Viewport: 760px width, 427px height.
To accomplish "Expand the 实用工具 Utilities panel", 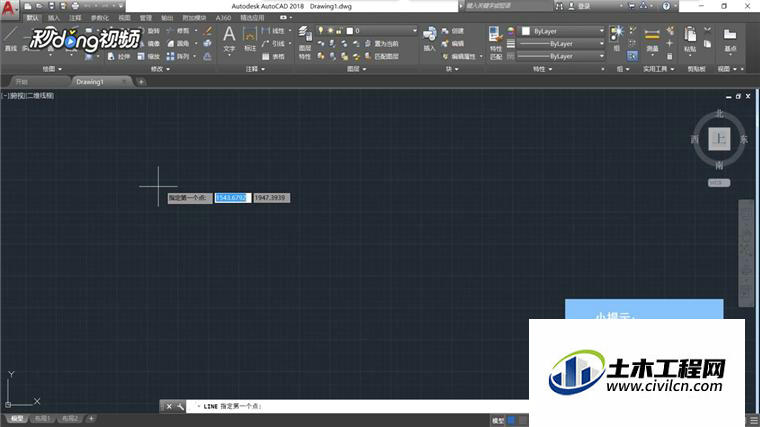I will tap(658, 69).
